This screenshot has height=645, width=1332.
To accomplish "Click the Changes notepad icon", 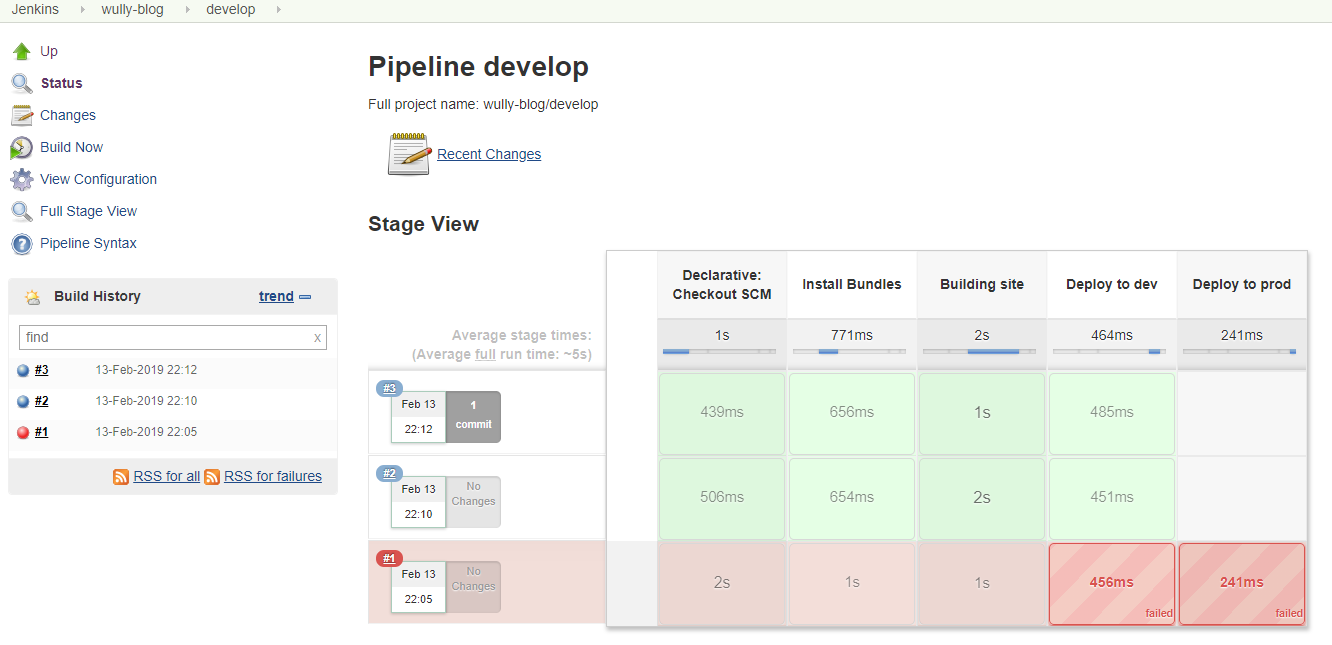I will [x=21, y=115].
